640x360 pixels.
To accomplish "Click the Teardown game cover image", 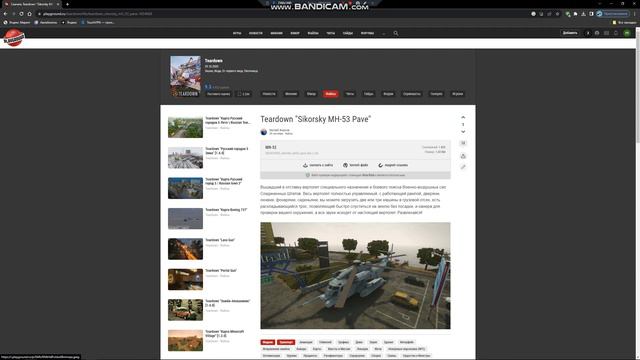I will click(185, 76).
